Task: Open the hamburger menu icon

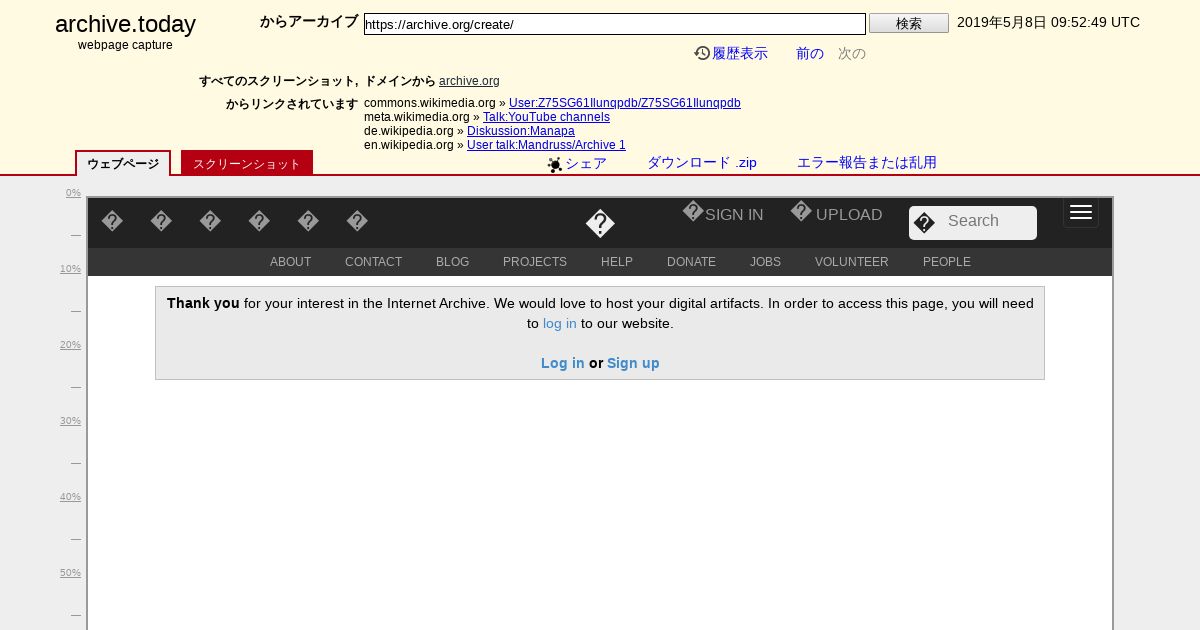Action: click(x=1081, y=212)
